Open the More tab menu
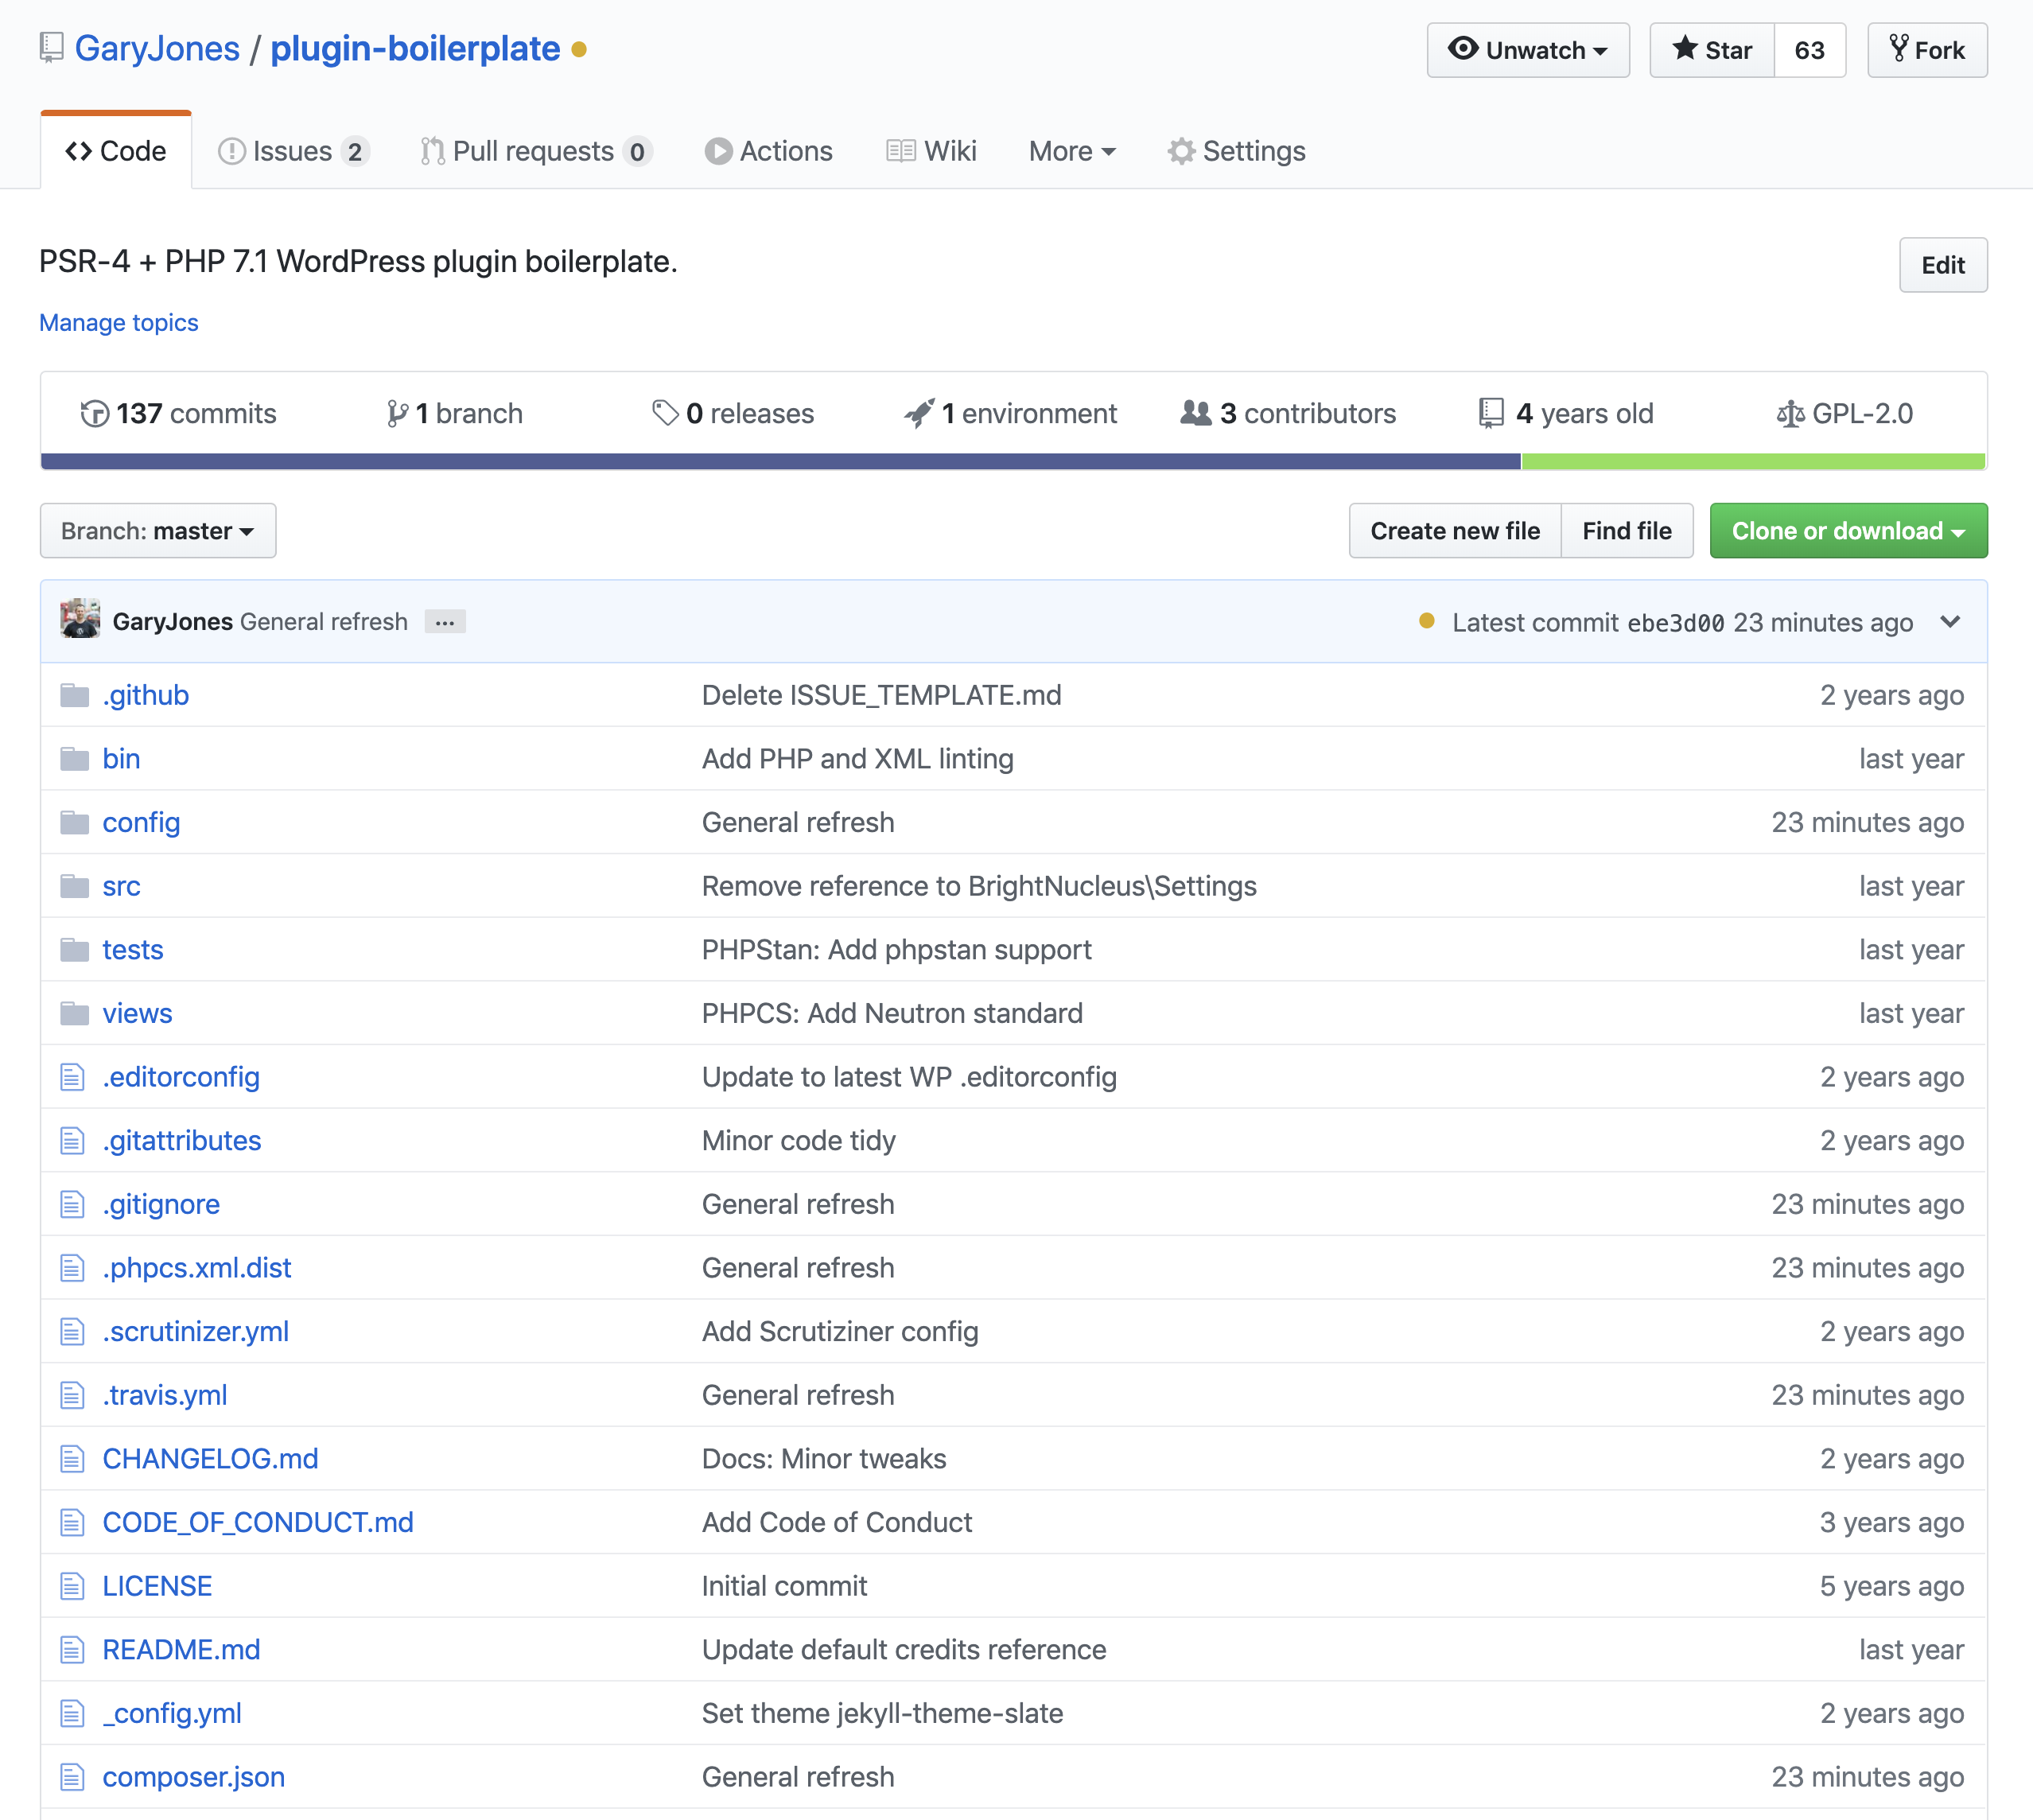The width and height of the screenshot is (2033, 1820). point(1071,151)
